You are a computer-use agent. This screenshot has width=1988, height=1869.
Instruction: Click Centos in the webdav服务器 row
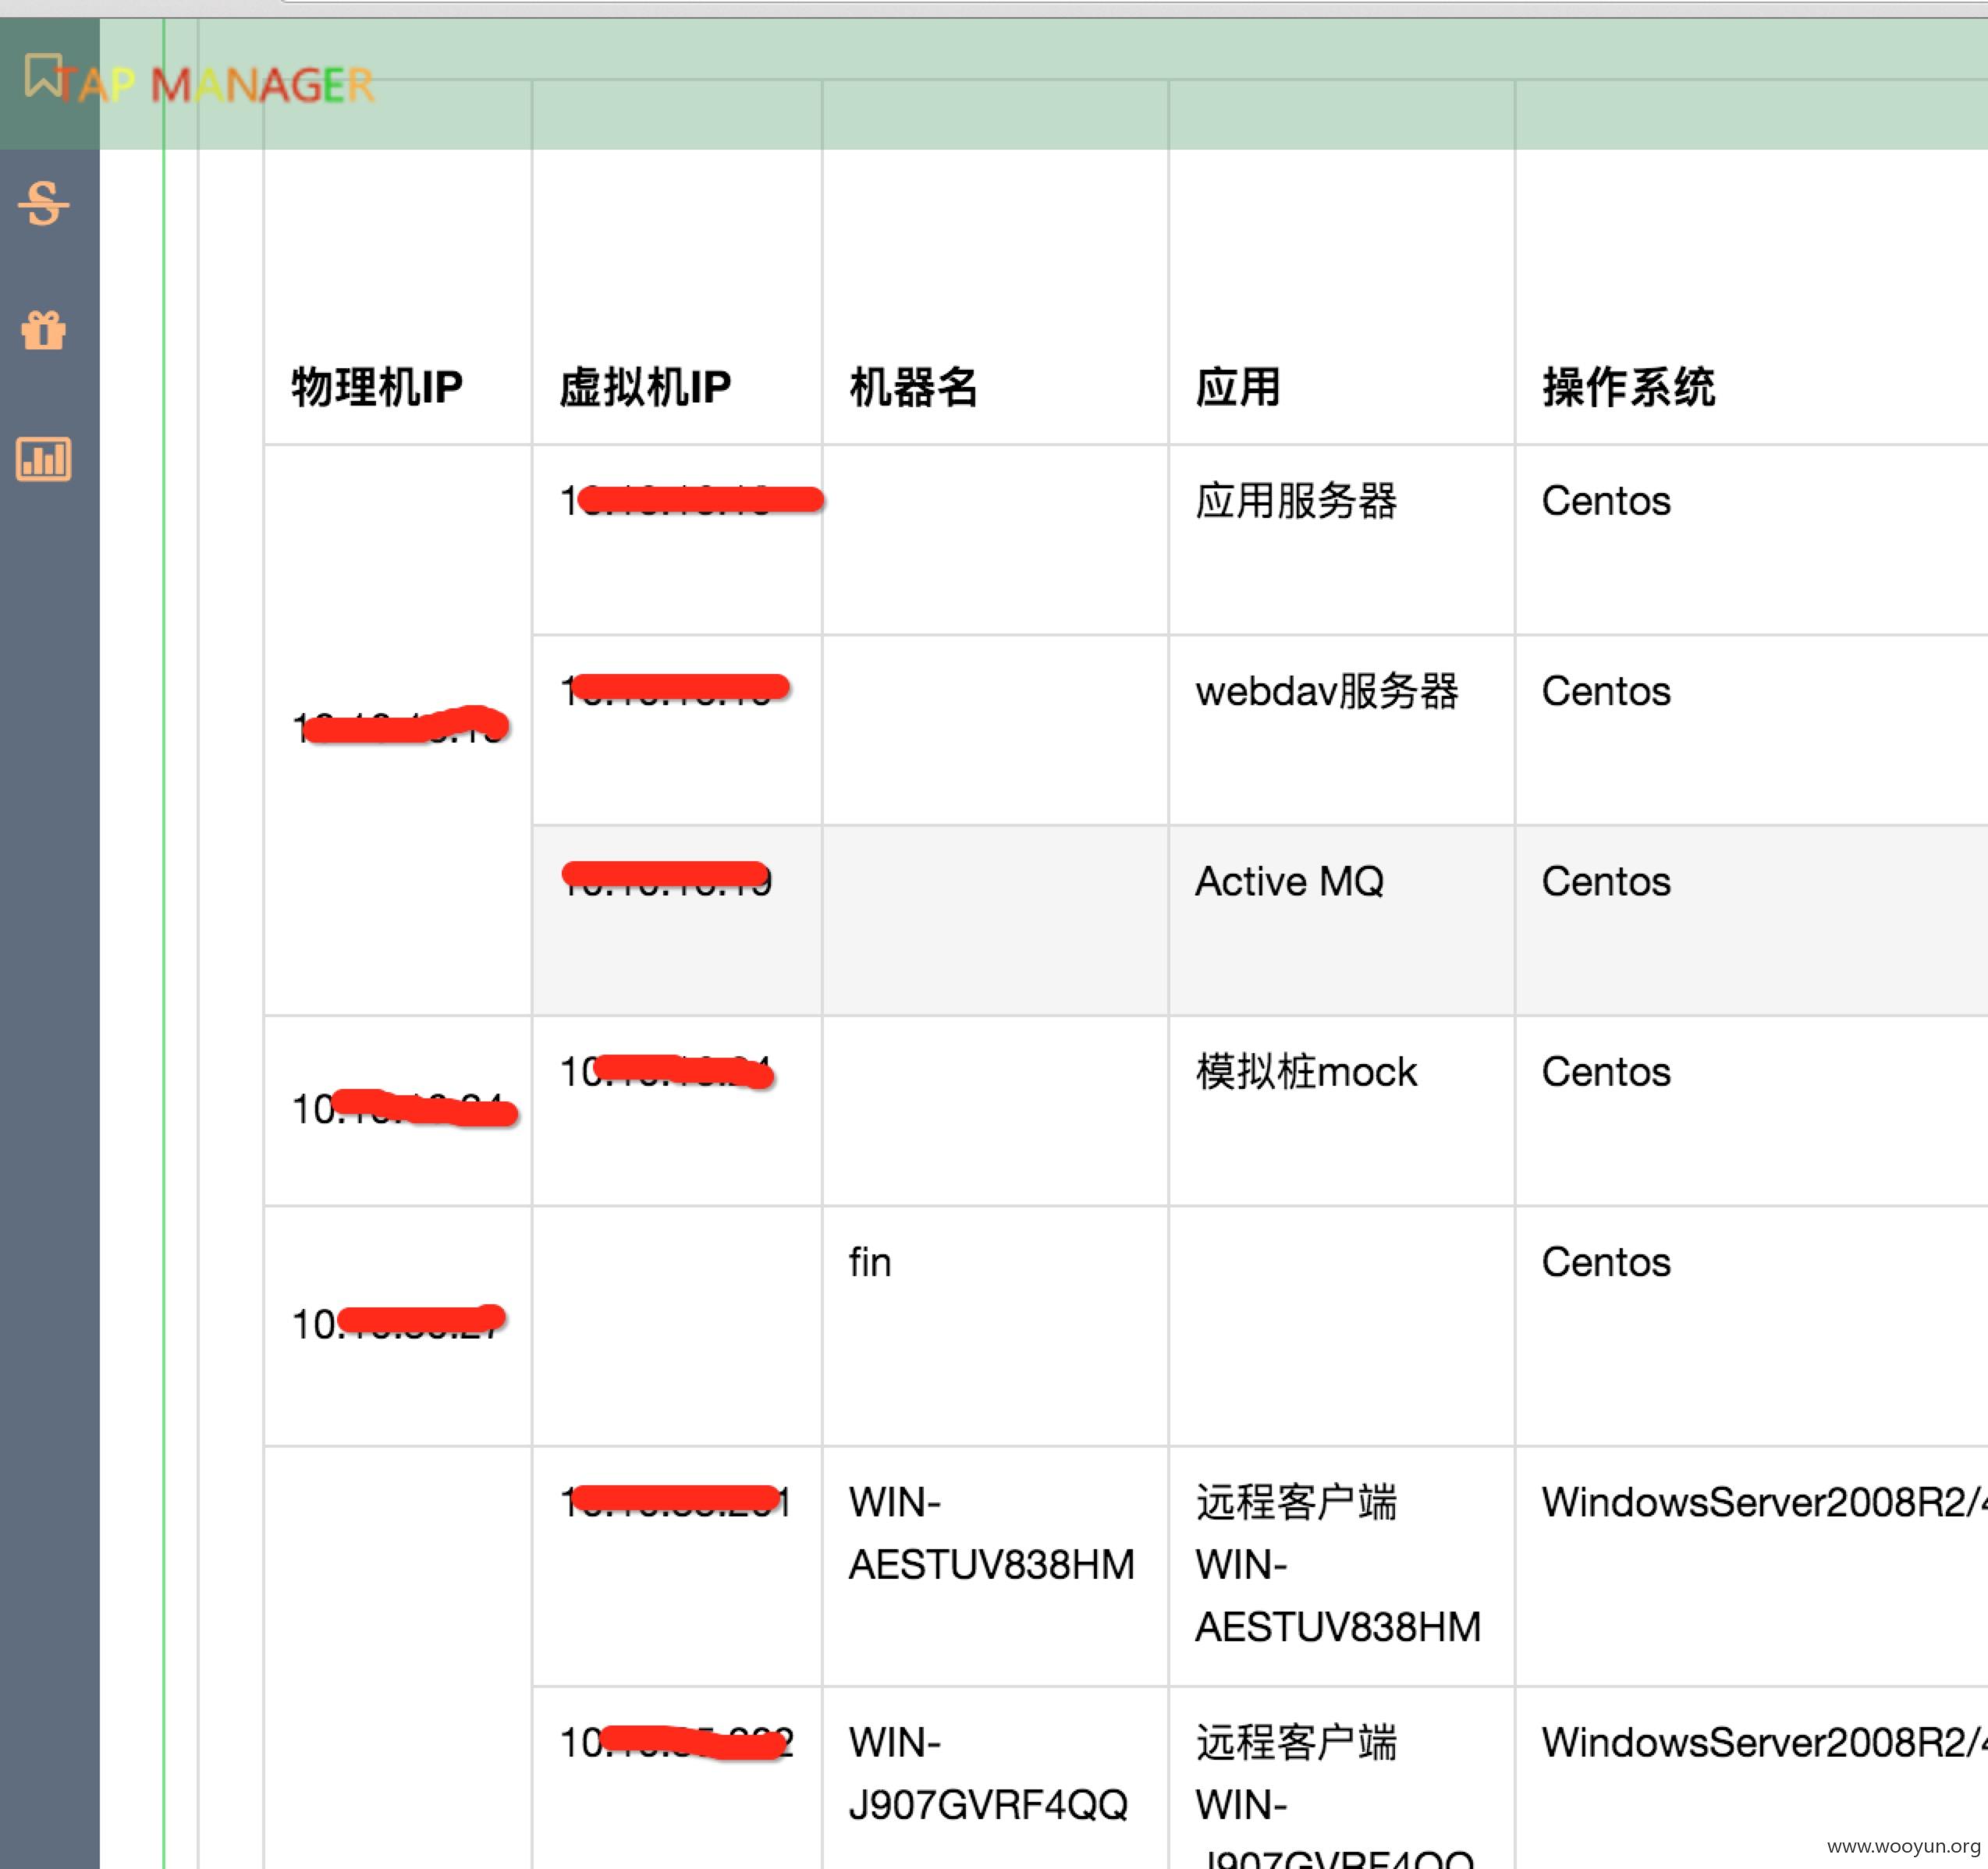tap(1606, 691)
